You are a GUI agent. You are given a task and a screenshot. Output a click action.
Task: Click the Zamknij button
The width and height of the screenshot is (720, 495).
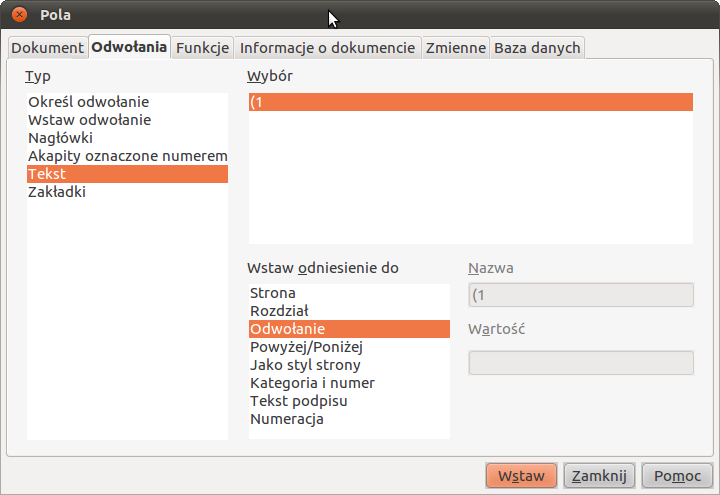tap(599, 475)
